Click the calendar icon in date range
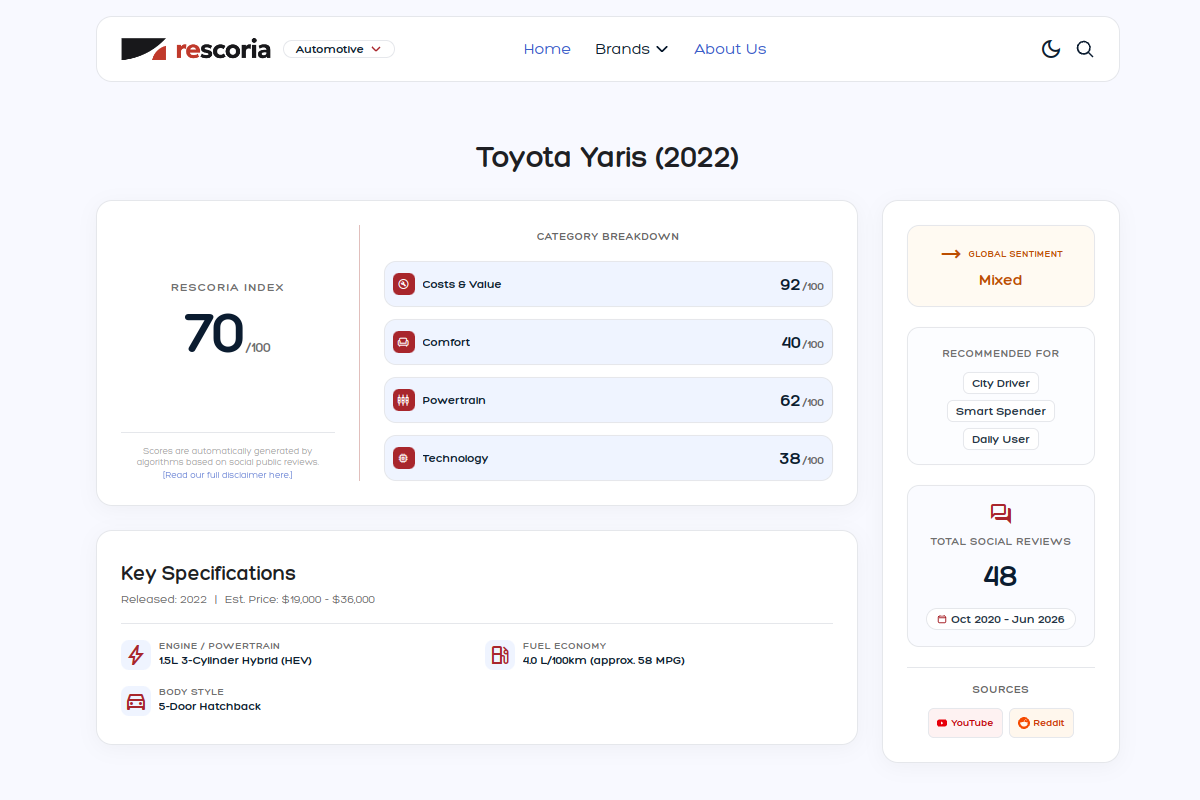This screenshot has height=800, width=1200. 942,619
